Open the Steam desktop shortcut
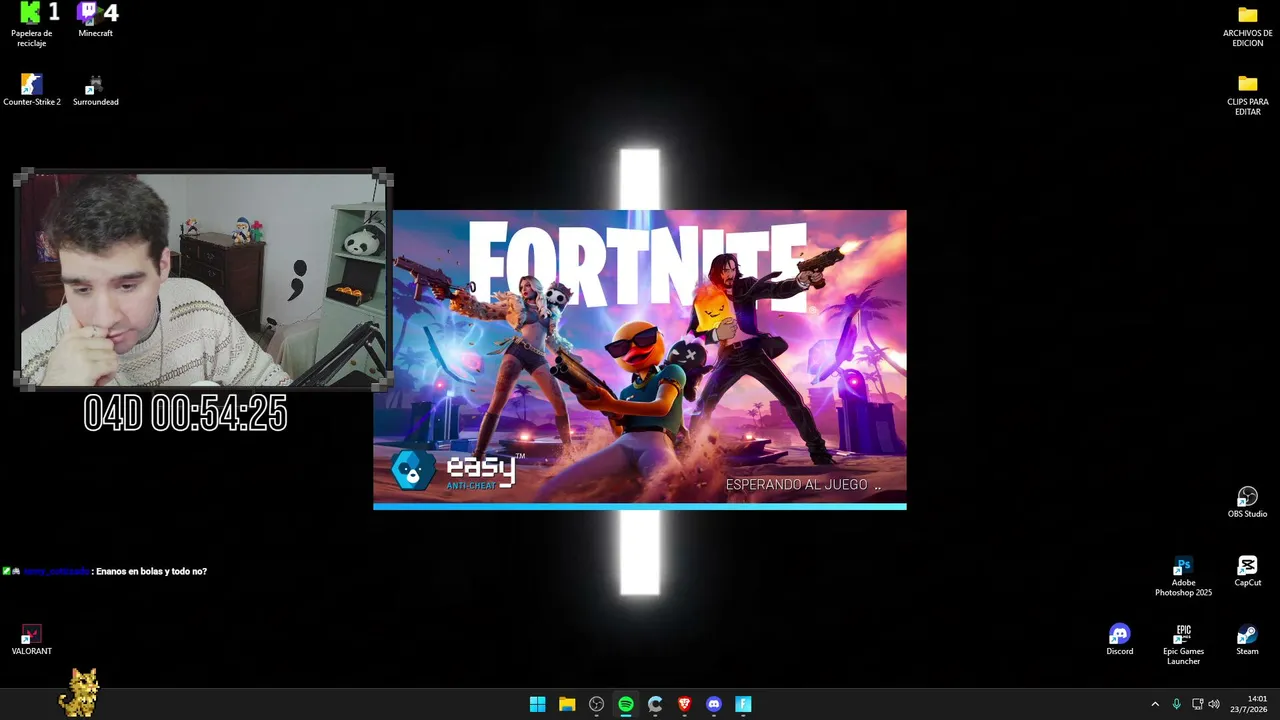 1247,640
